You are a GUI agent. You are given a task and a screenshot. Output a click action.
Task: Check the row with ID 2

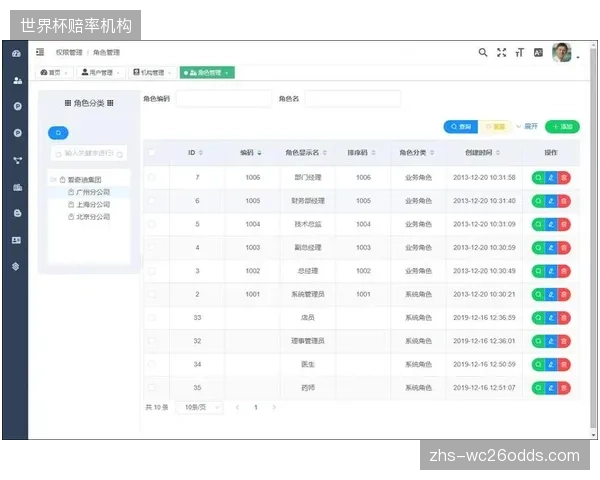coord(152,294)
